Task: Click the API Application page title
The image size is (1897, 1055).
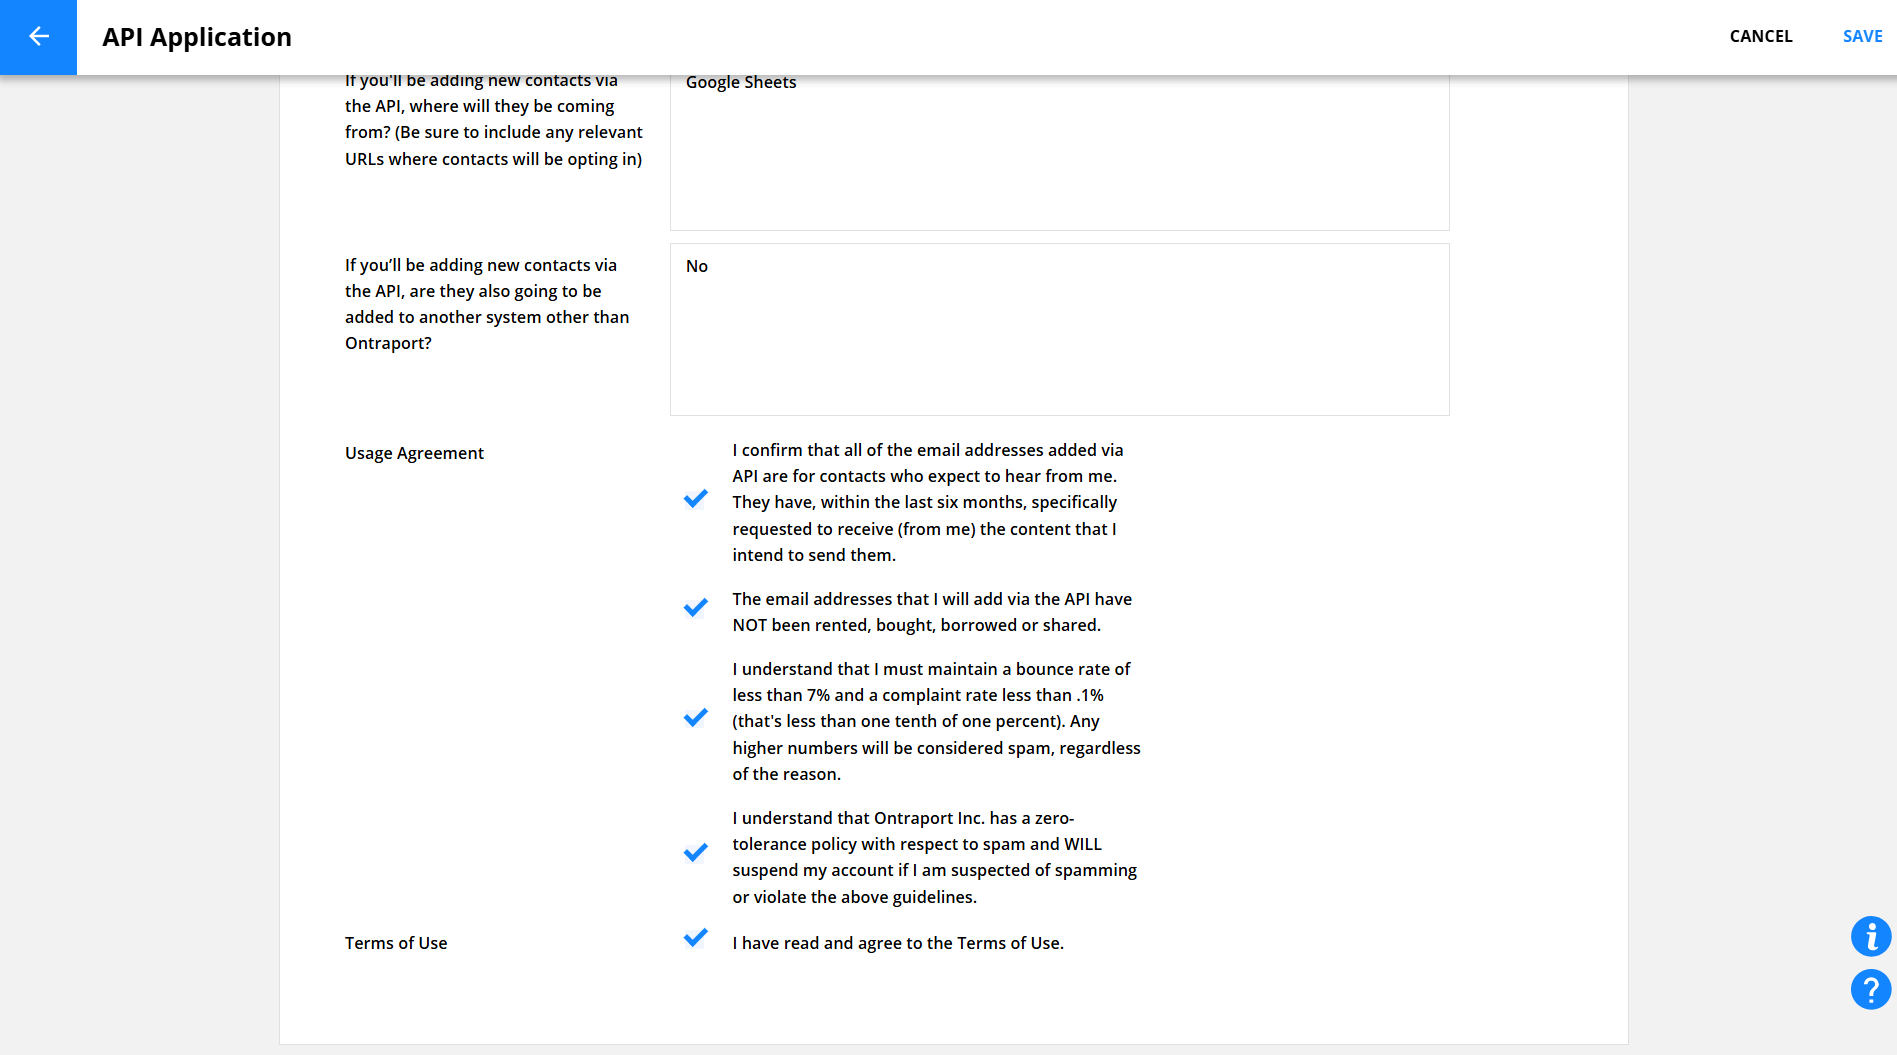Action: click(x=197, y=37)
